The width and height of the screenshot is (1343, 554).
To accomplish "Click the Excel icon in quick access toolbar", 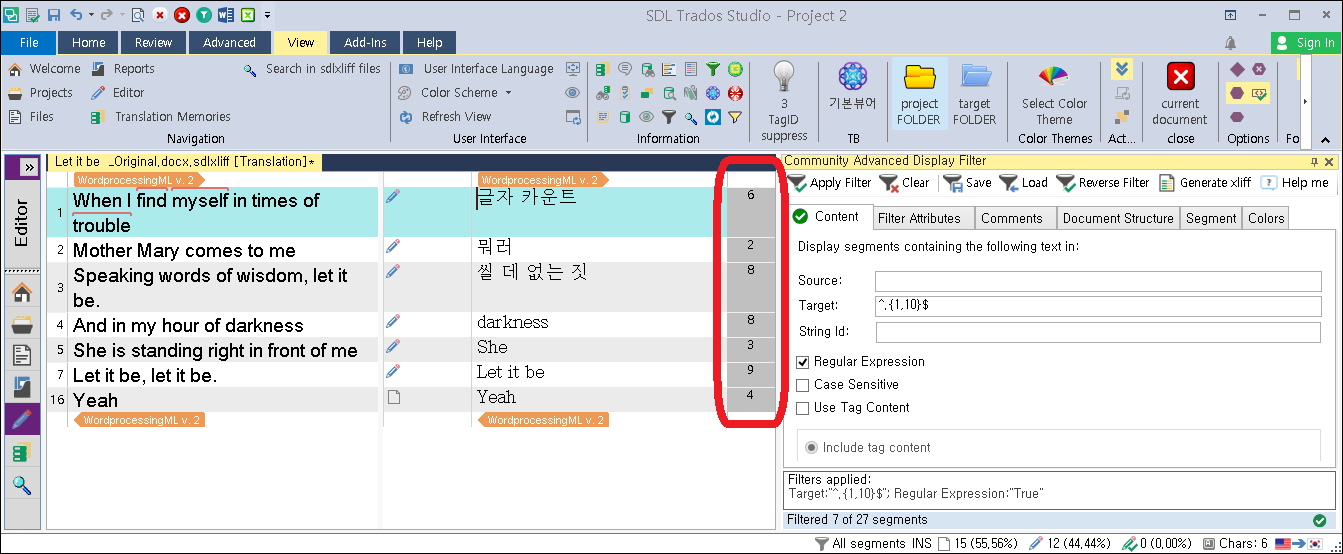I will (x=247, y=15).
